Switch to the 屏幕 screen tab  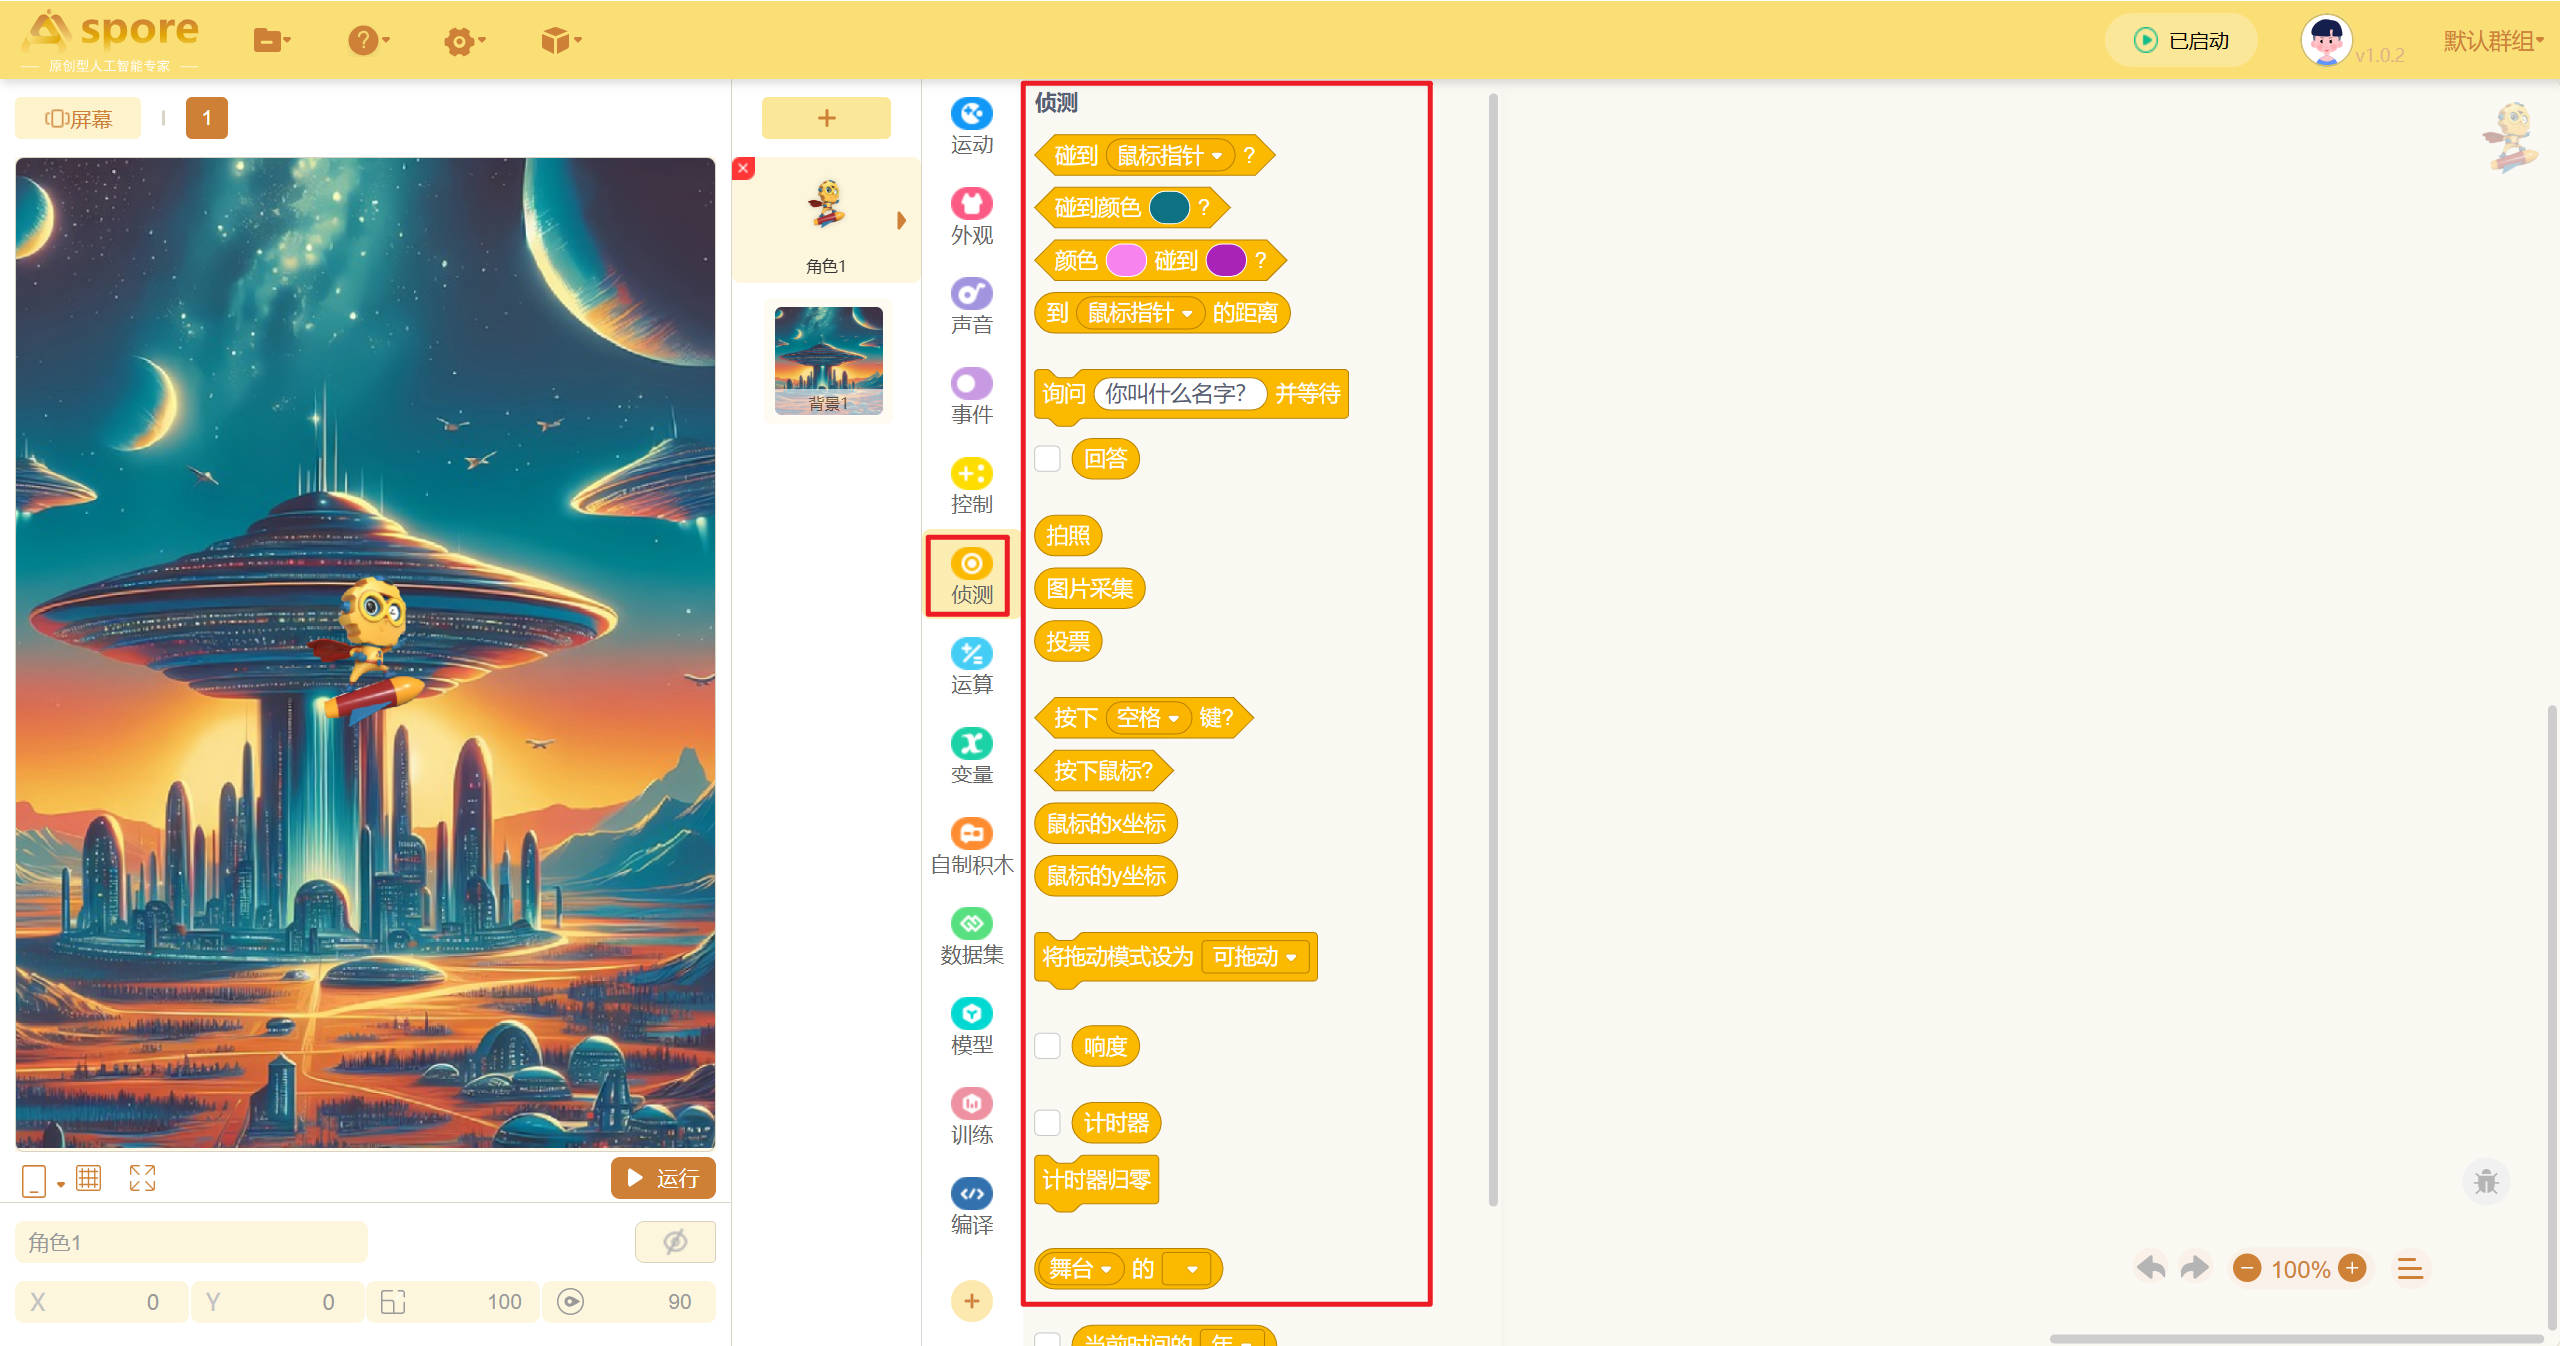78,119
